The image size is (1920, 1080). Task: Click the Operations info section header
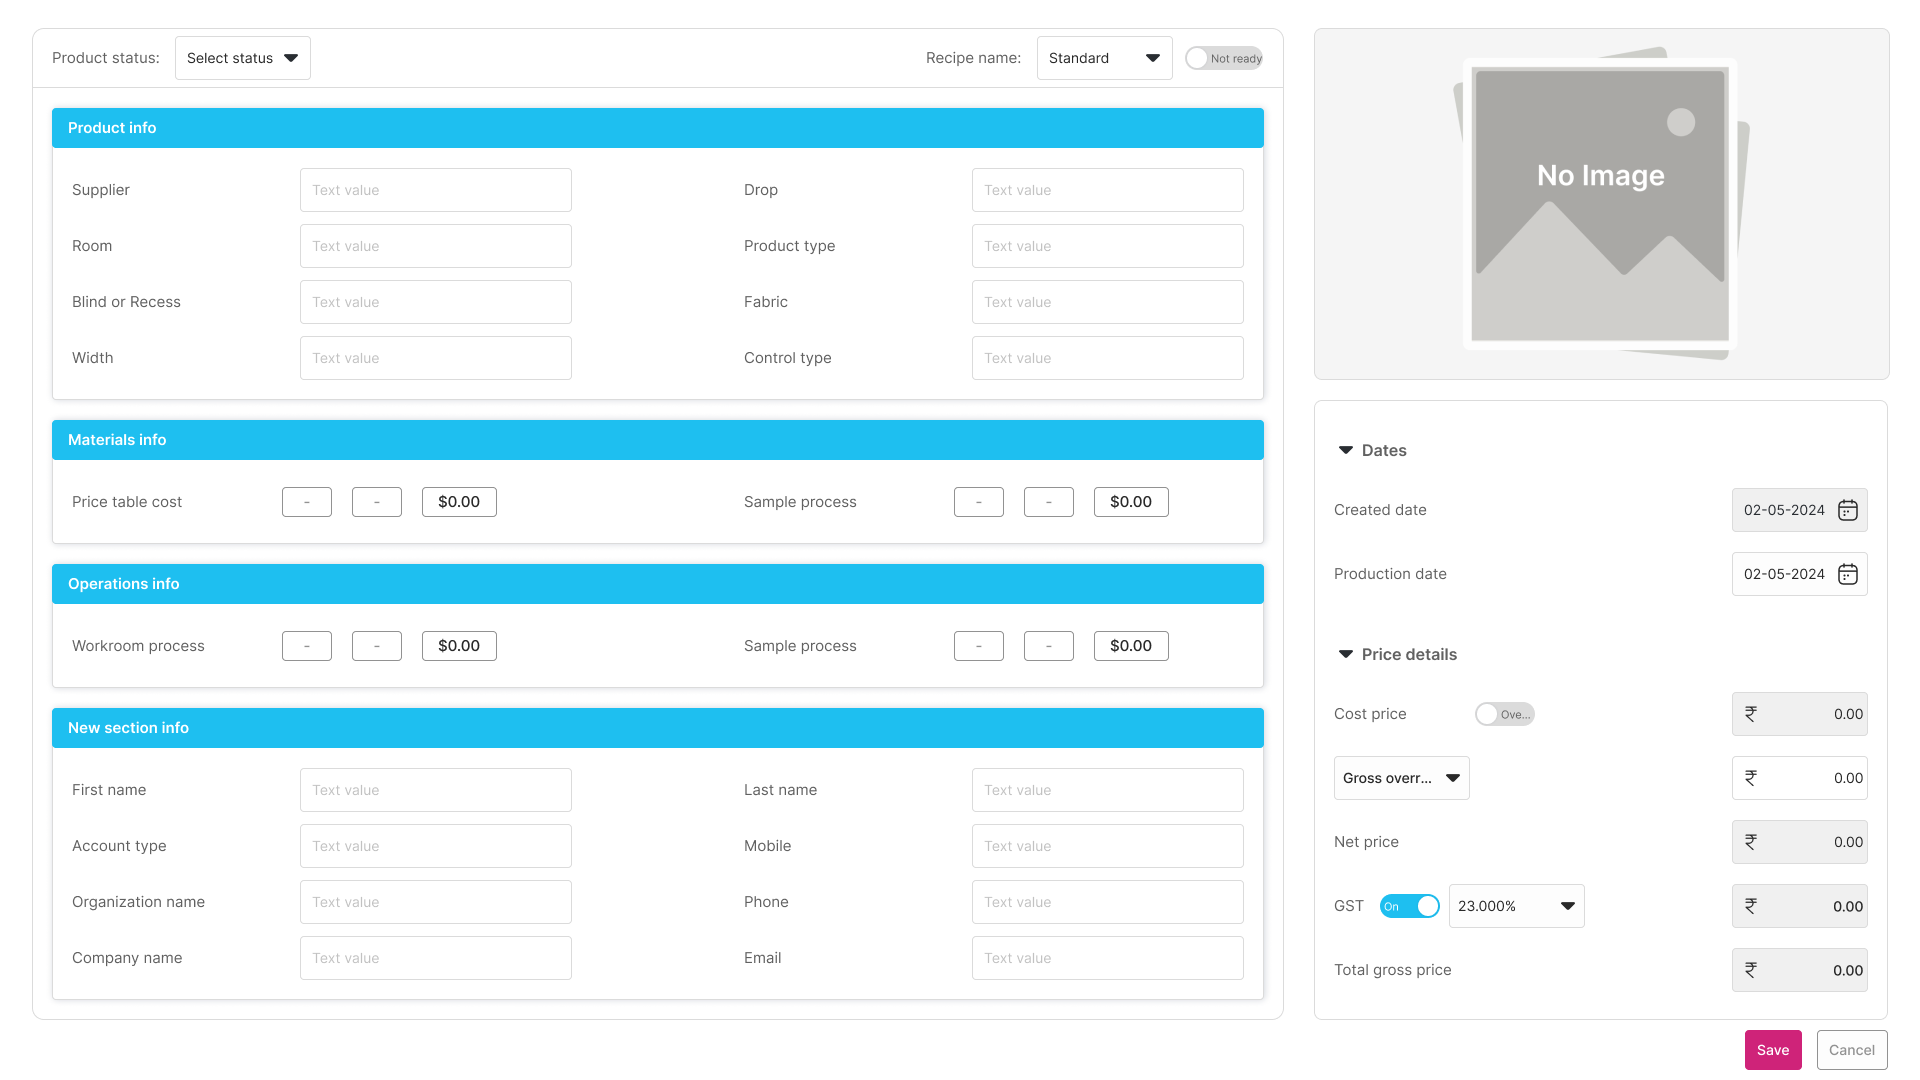pyautogui.click(x=657, y=584)
